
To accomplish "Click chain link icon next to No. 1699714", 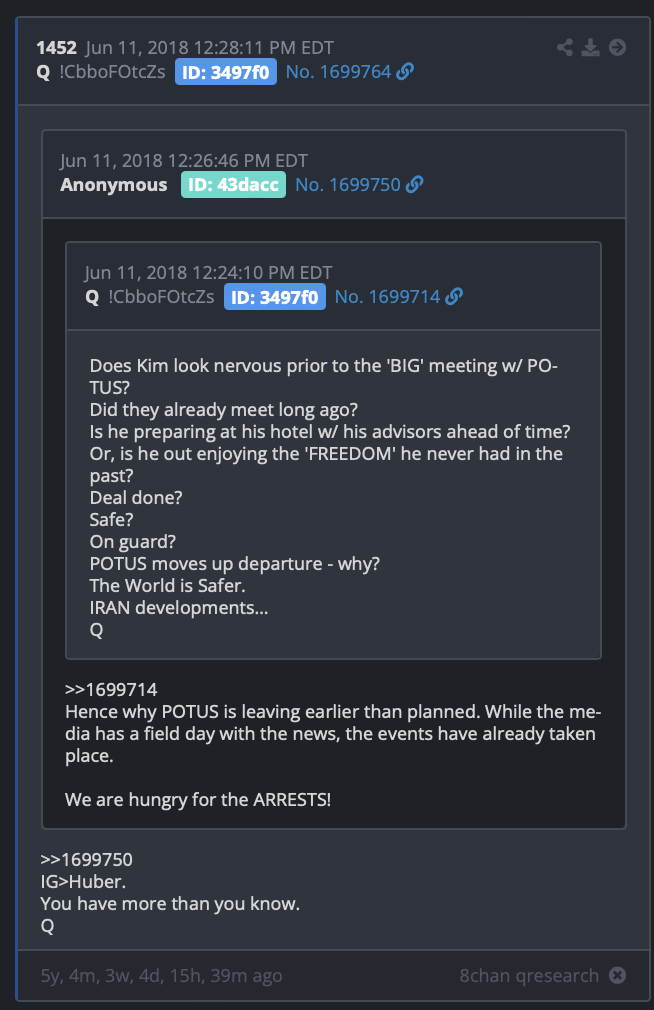I will click(454, 296).
